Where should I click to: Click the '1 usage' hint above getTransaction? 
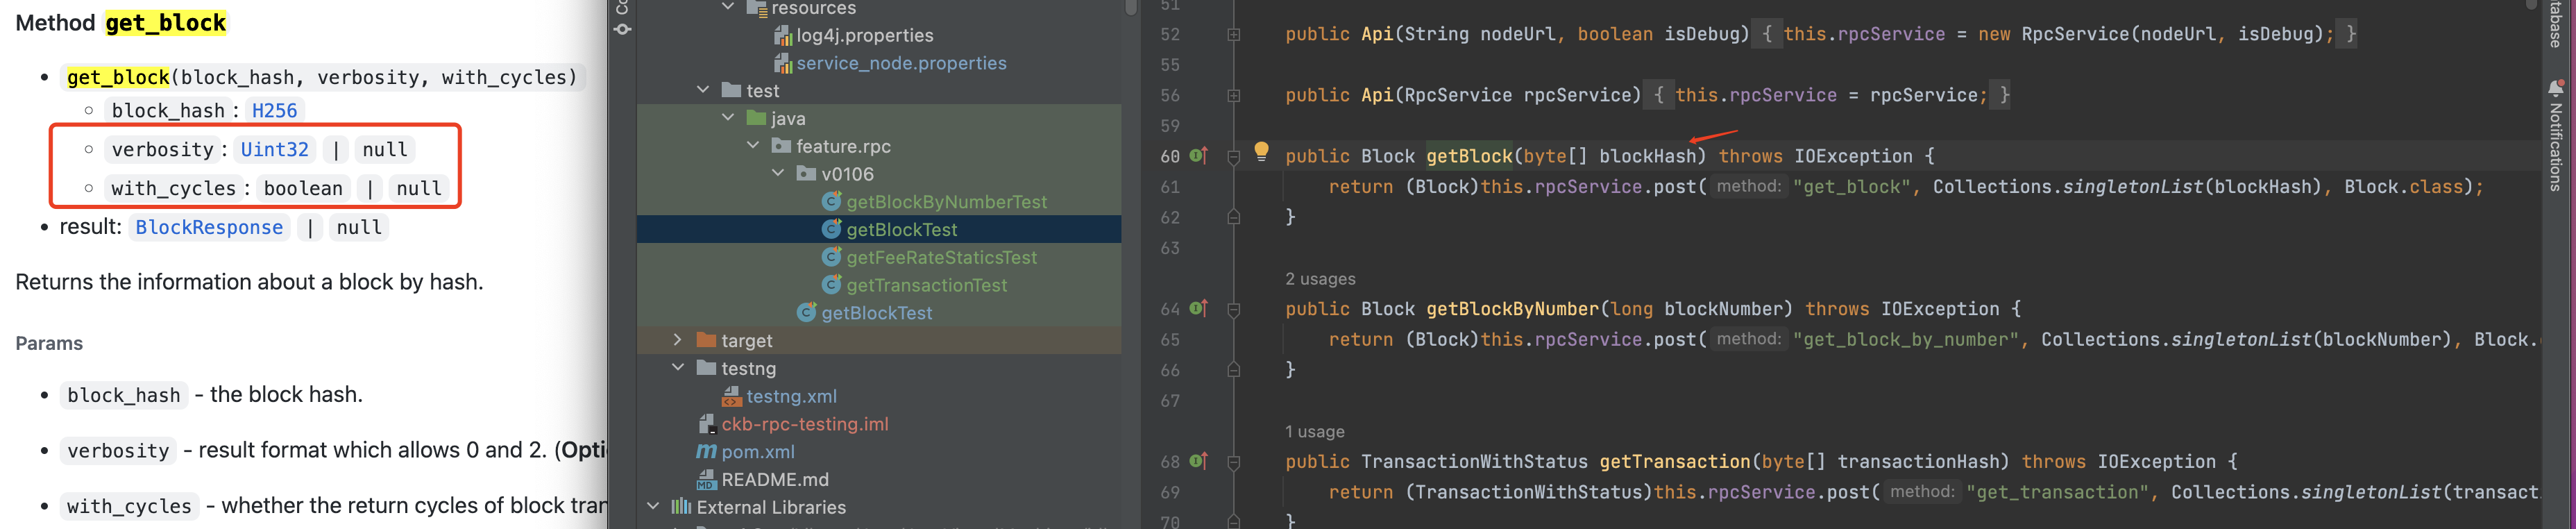pyautogui.click(x=1314, y=432)
